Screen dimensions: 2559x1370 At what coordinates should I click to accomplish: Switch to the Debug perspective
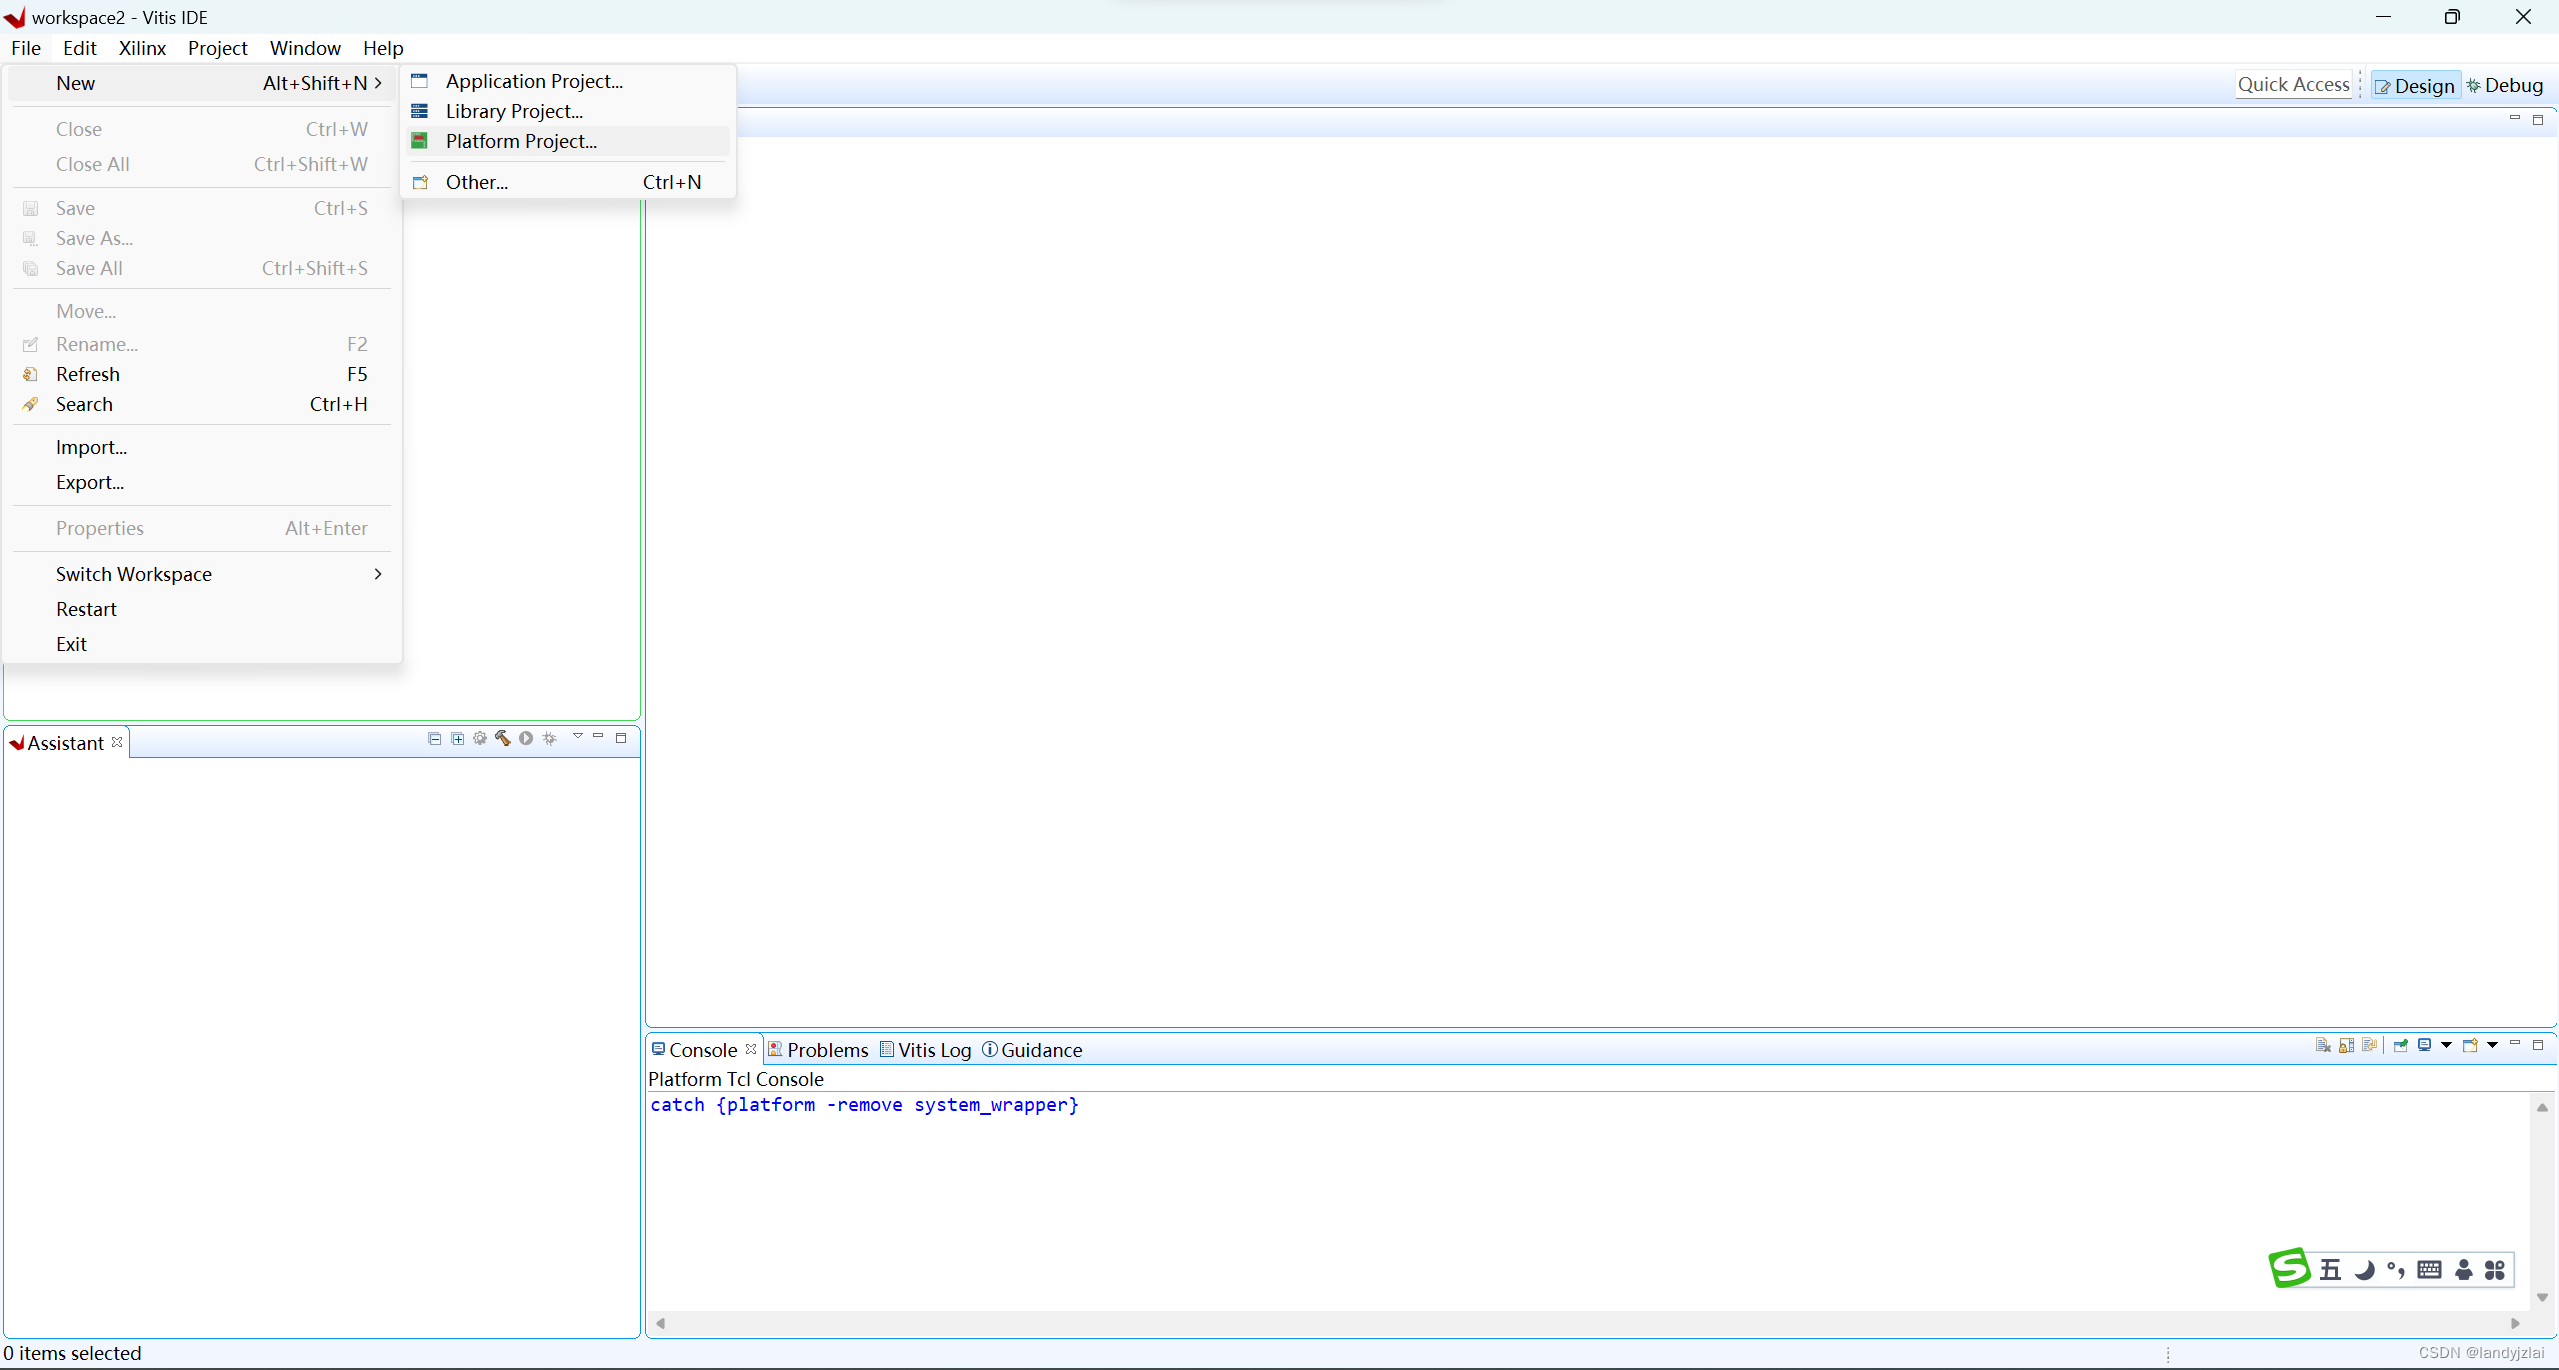click(x=2505, y=85)
